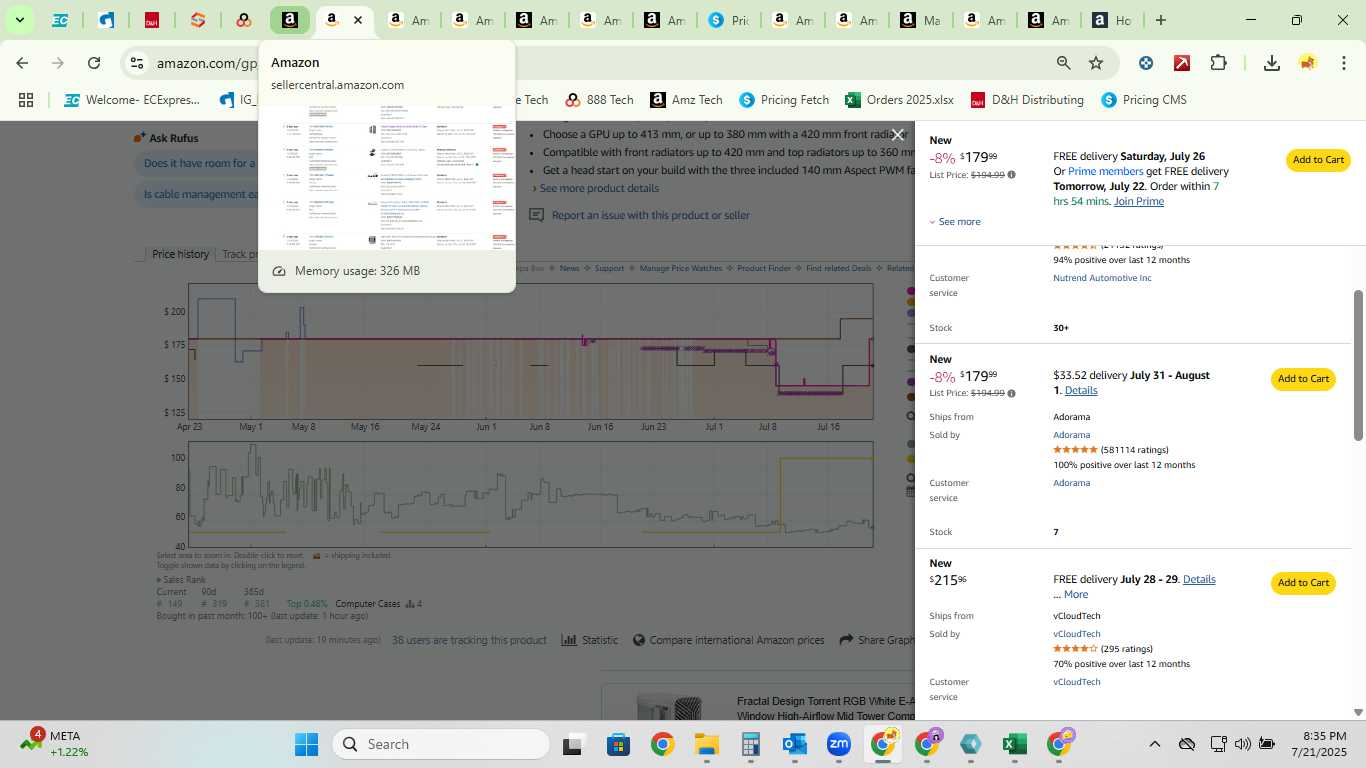Close the active Amazon tab
This screenshot has width=1366, height=768.
(358, 20)
